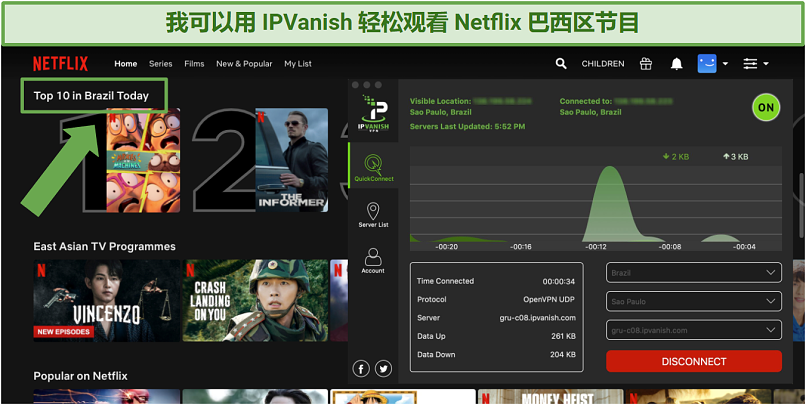The height and width of the screenshot is (405, 806).
Task: Open Netflix notifications bell
Action: point(676,64)
